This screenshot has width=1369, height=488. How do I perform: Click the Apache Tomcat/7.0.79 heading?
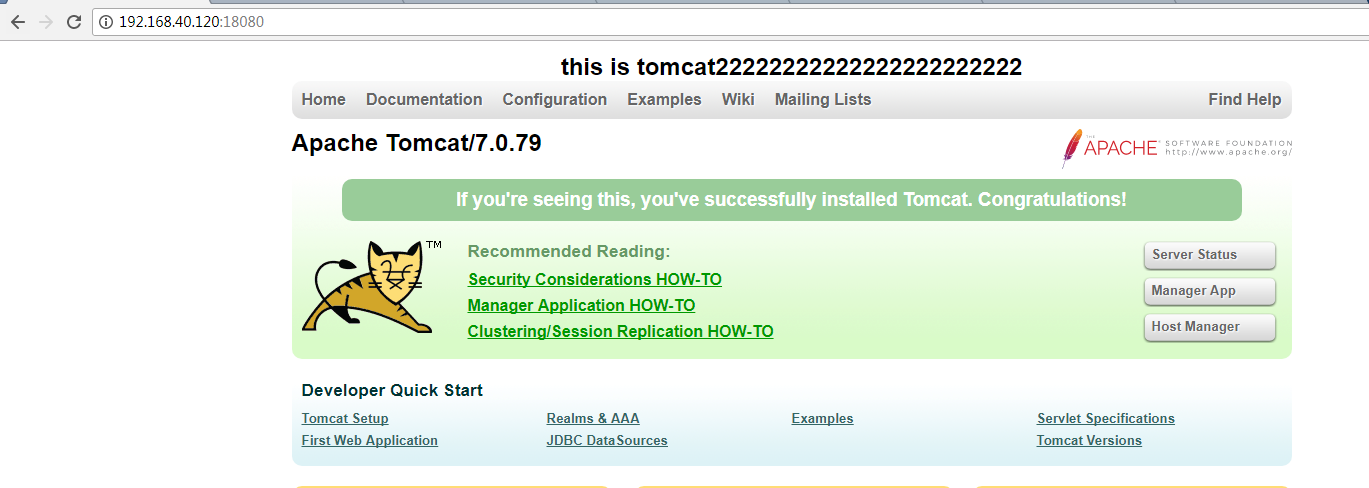coord(416,143)
